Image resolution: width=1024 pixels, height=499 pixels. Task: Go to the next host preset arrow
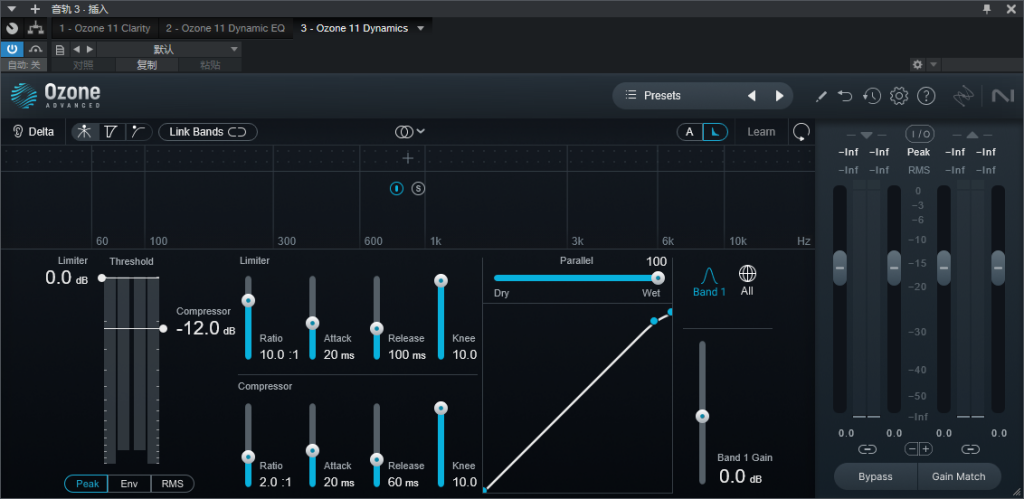coord(89,49)
